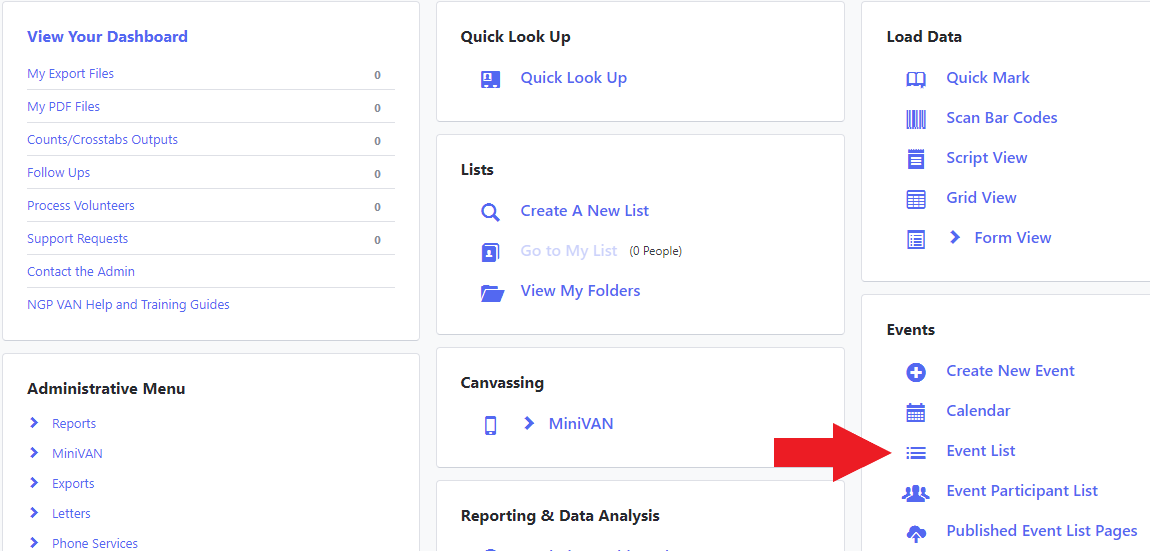Click the people group icon for Event Participant List
Image resolution: width=1150 pixels, height=551 pixels.
(915, 493)
